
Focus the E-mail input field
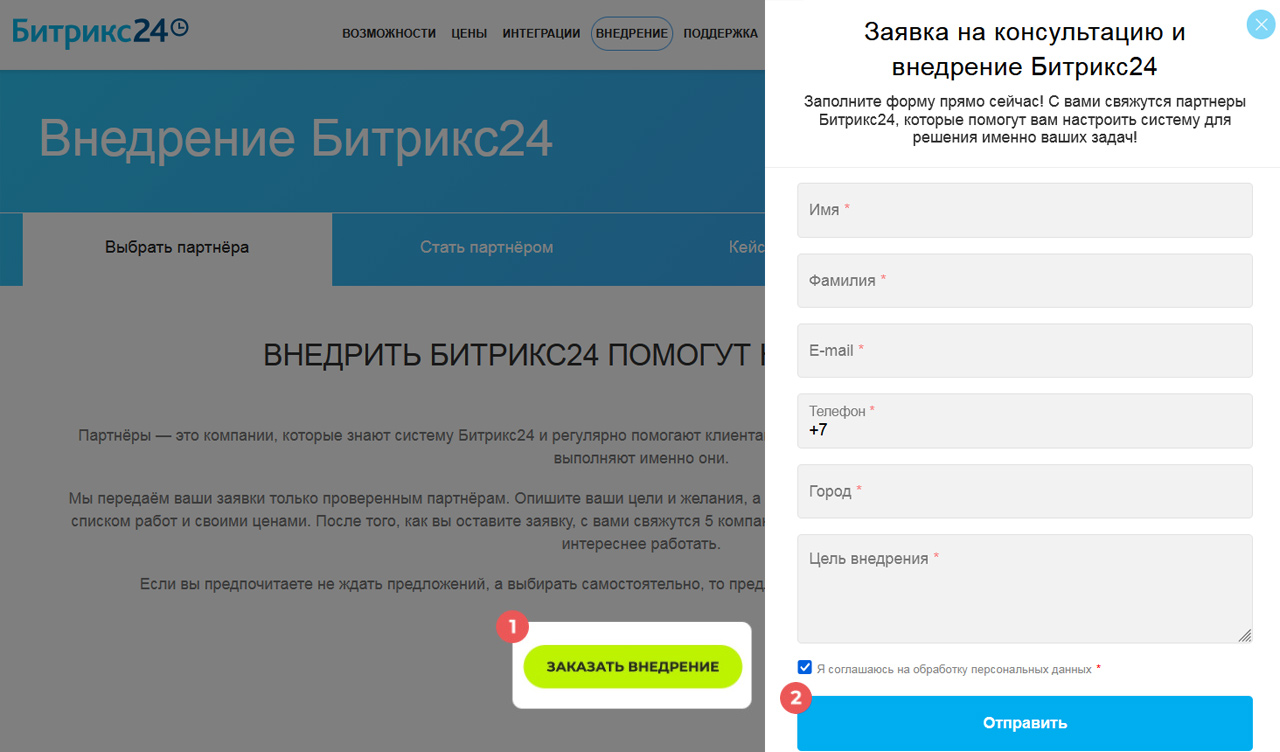1025,350
